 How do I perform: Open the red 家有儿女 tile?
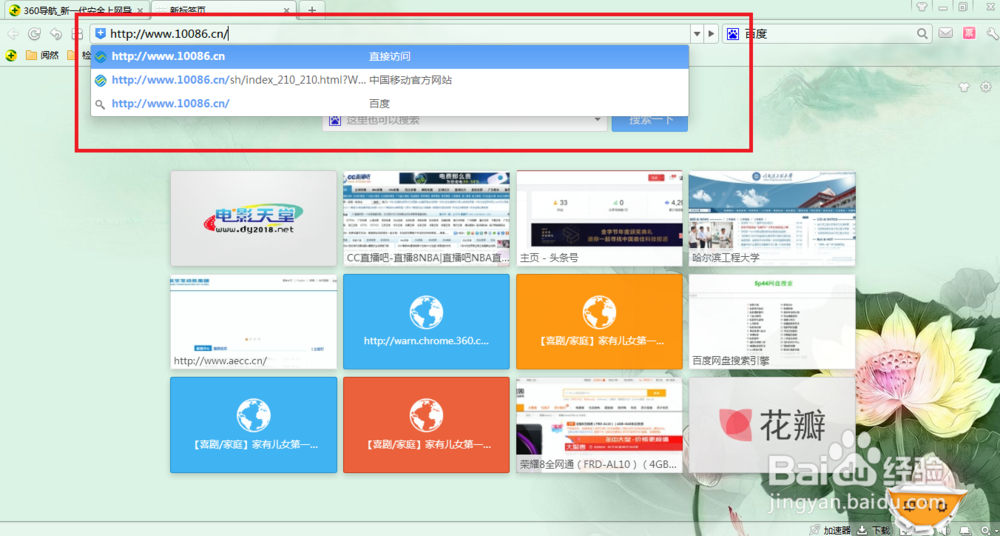pos(427,425)
